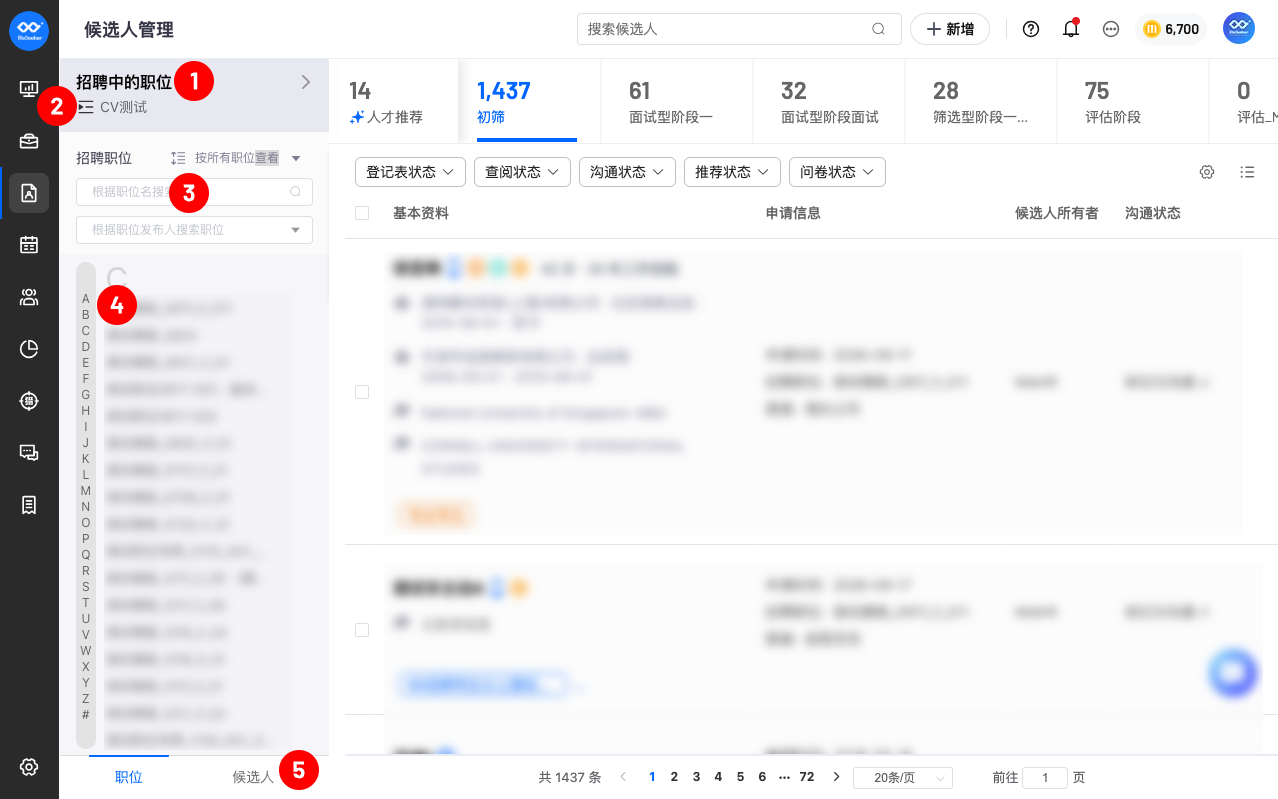Open the notification bell
1278x799 pixels.
click(x=1071, y=29)
